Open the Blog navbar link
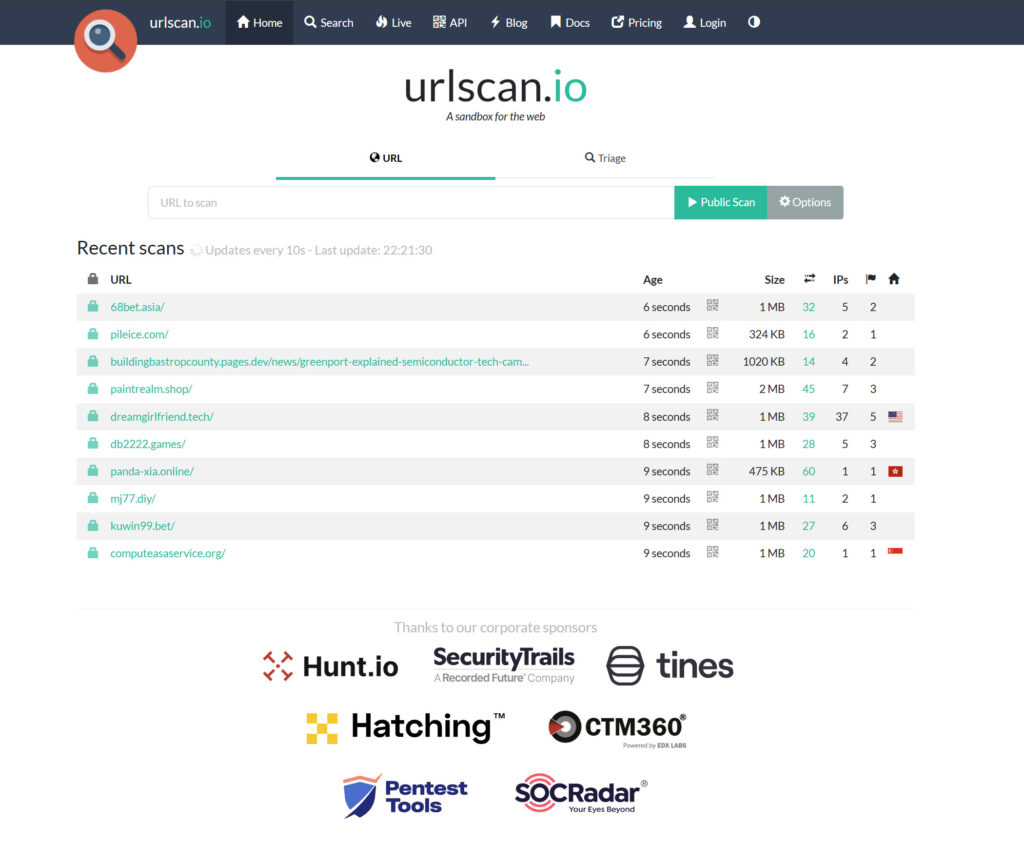1024x843 pixels. click(x=509, y=22)
